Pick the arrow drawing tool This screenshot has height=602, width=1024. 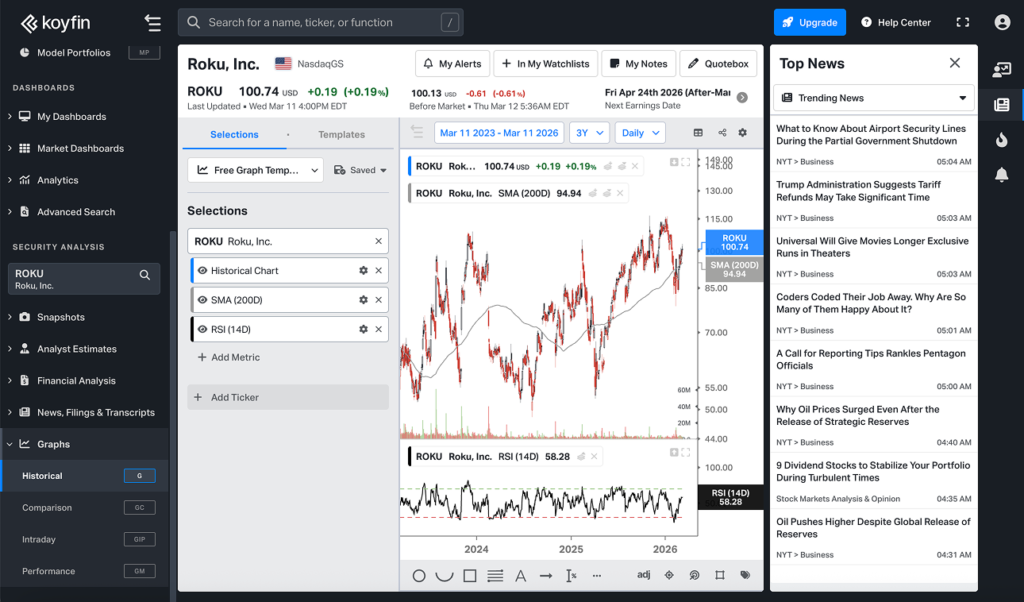click(546, 576)
